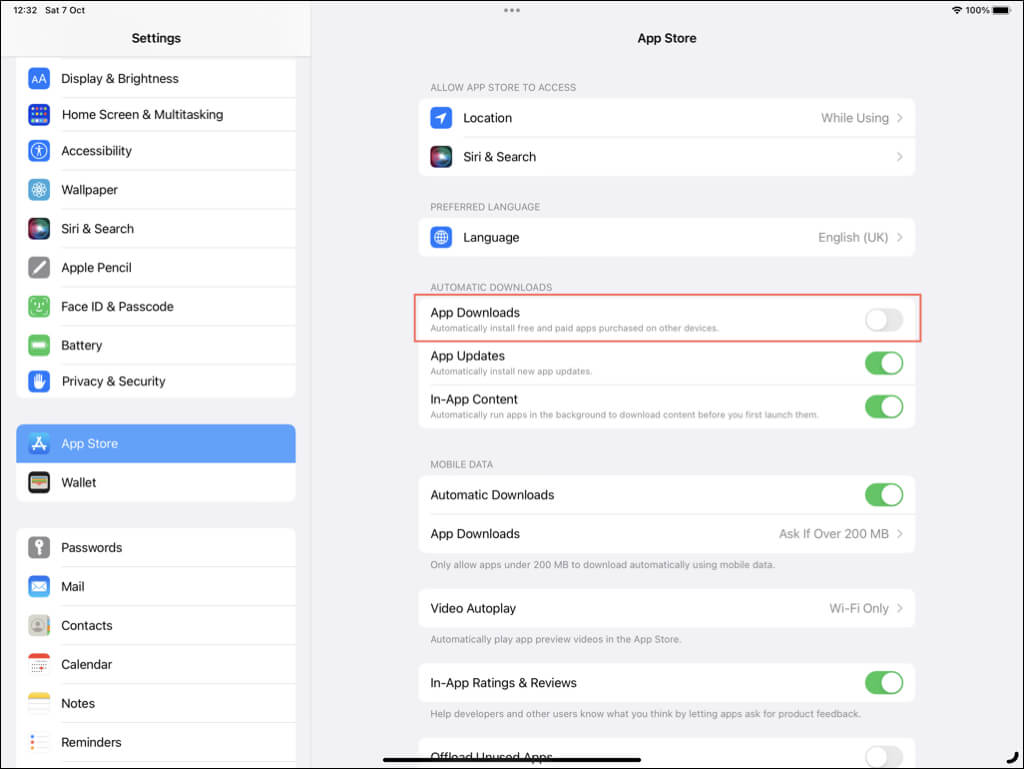Tap 'Calendar' label in sidebar
The image size is (1024, 769).
[87, 664]
